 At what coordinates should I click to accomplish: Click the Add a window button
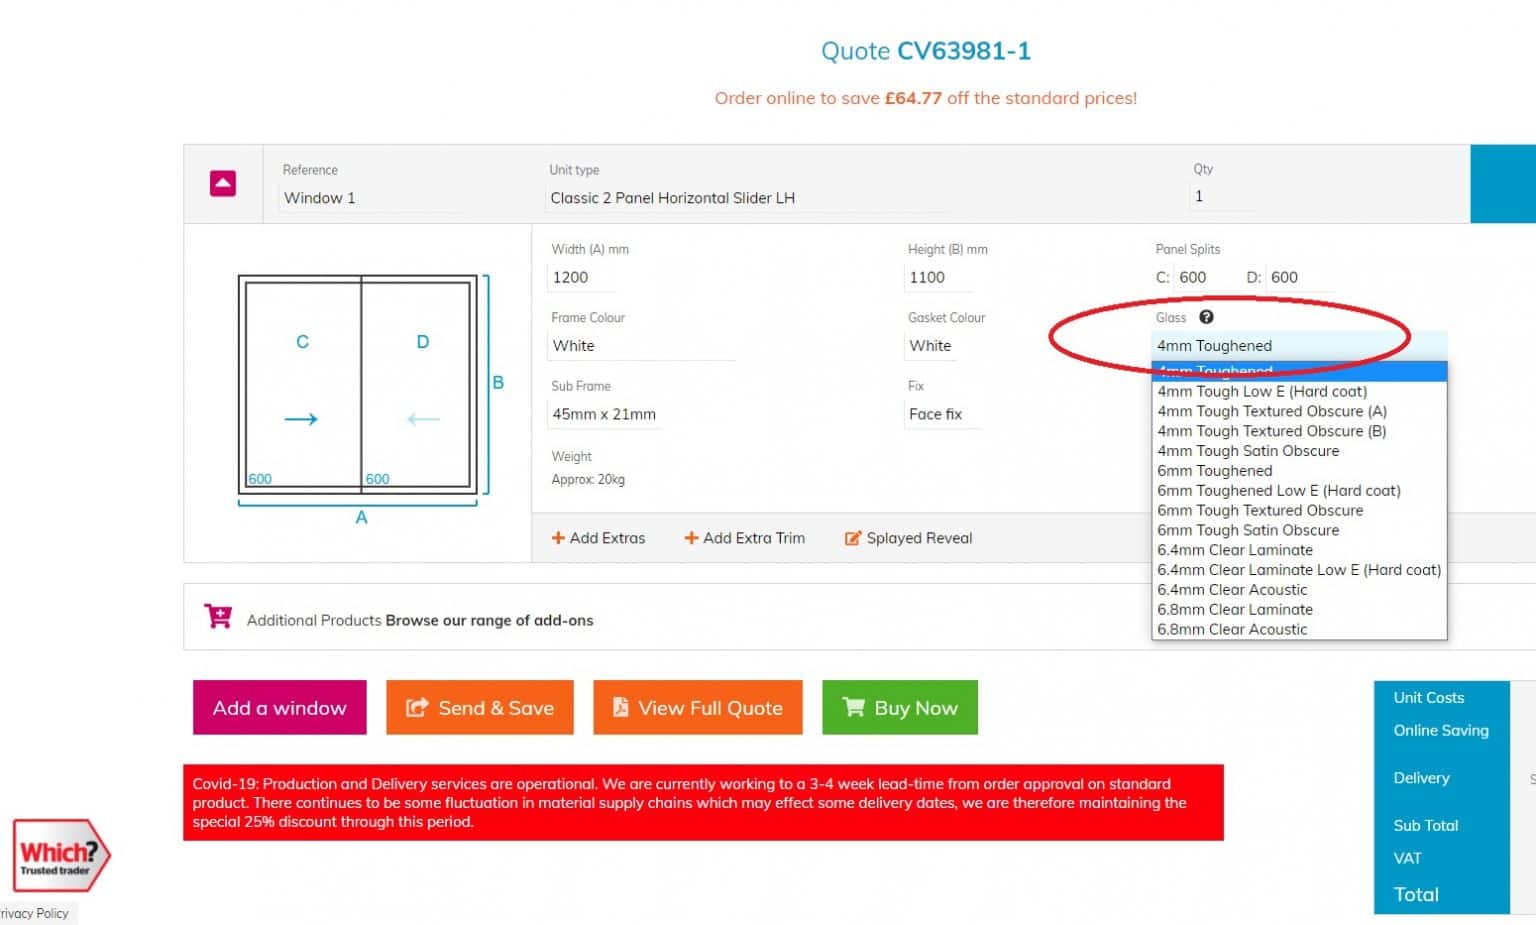279,708
